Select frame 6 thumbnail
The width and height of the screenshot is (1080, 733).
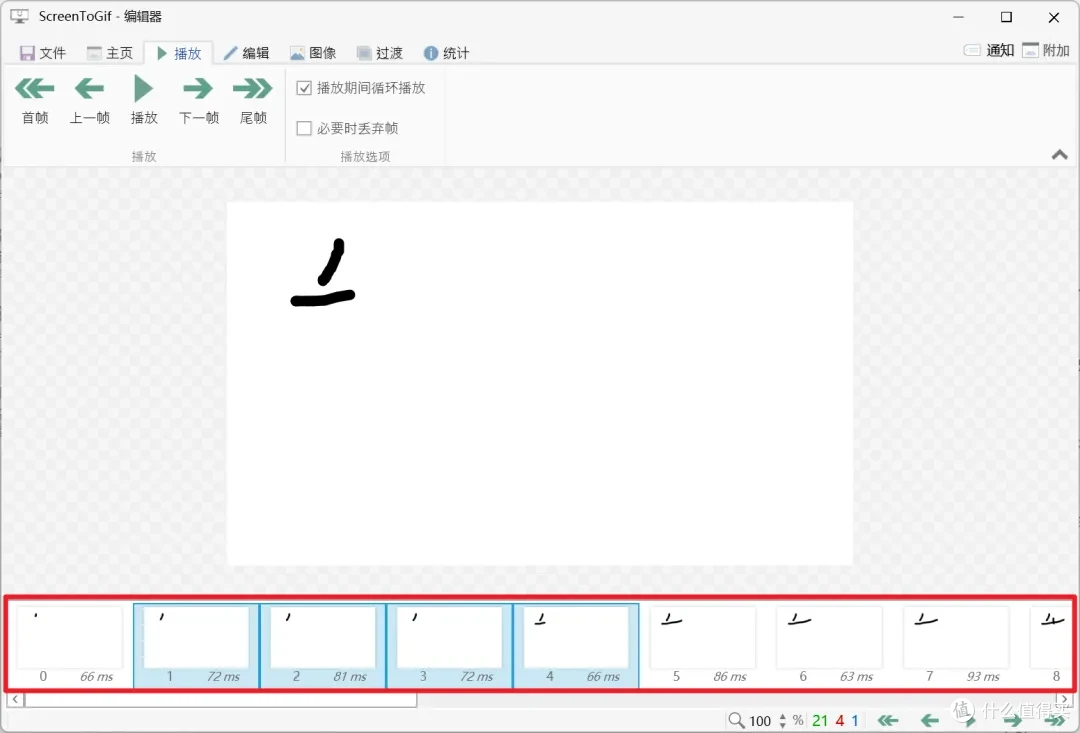(830, 646)
